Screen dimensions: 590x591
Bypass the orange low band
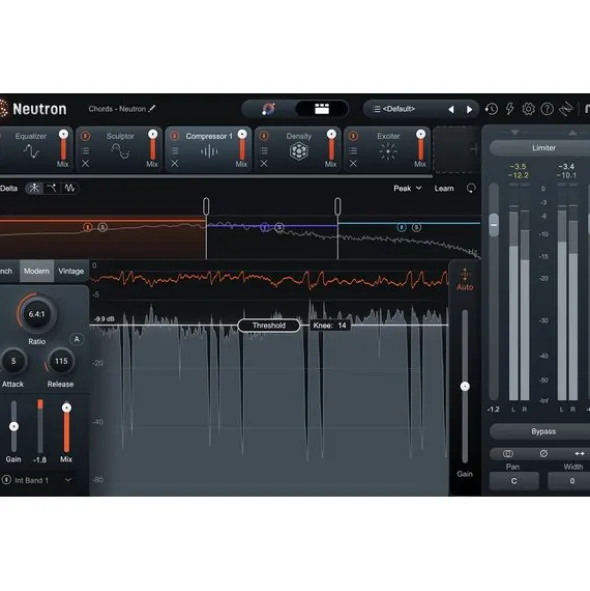(88, 227)
